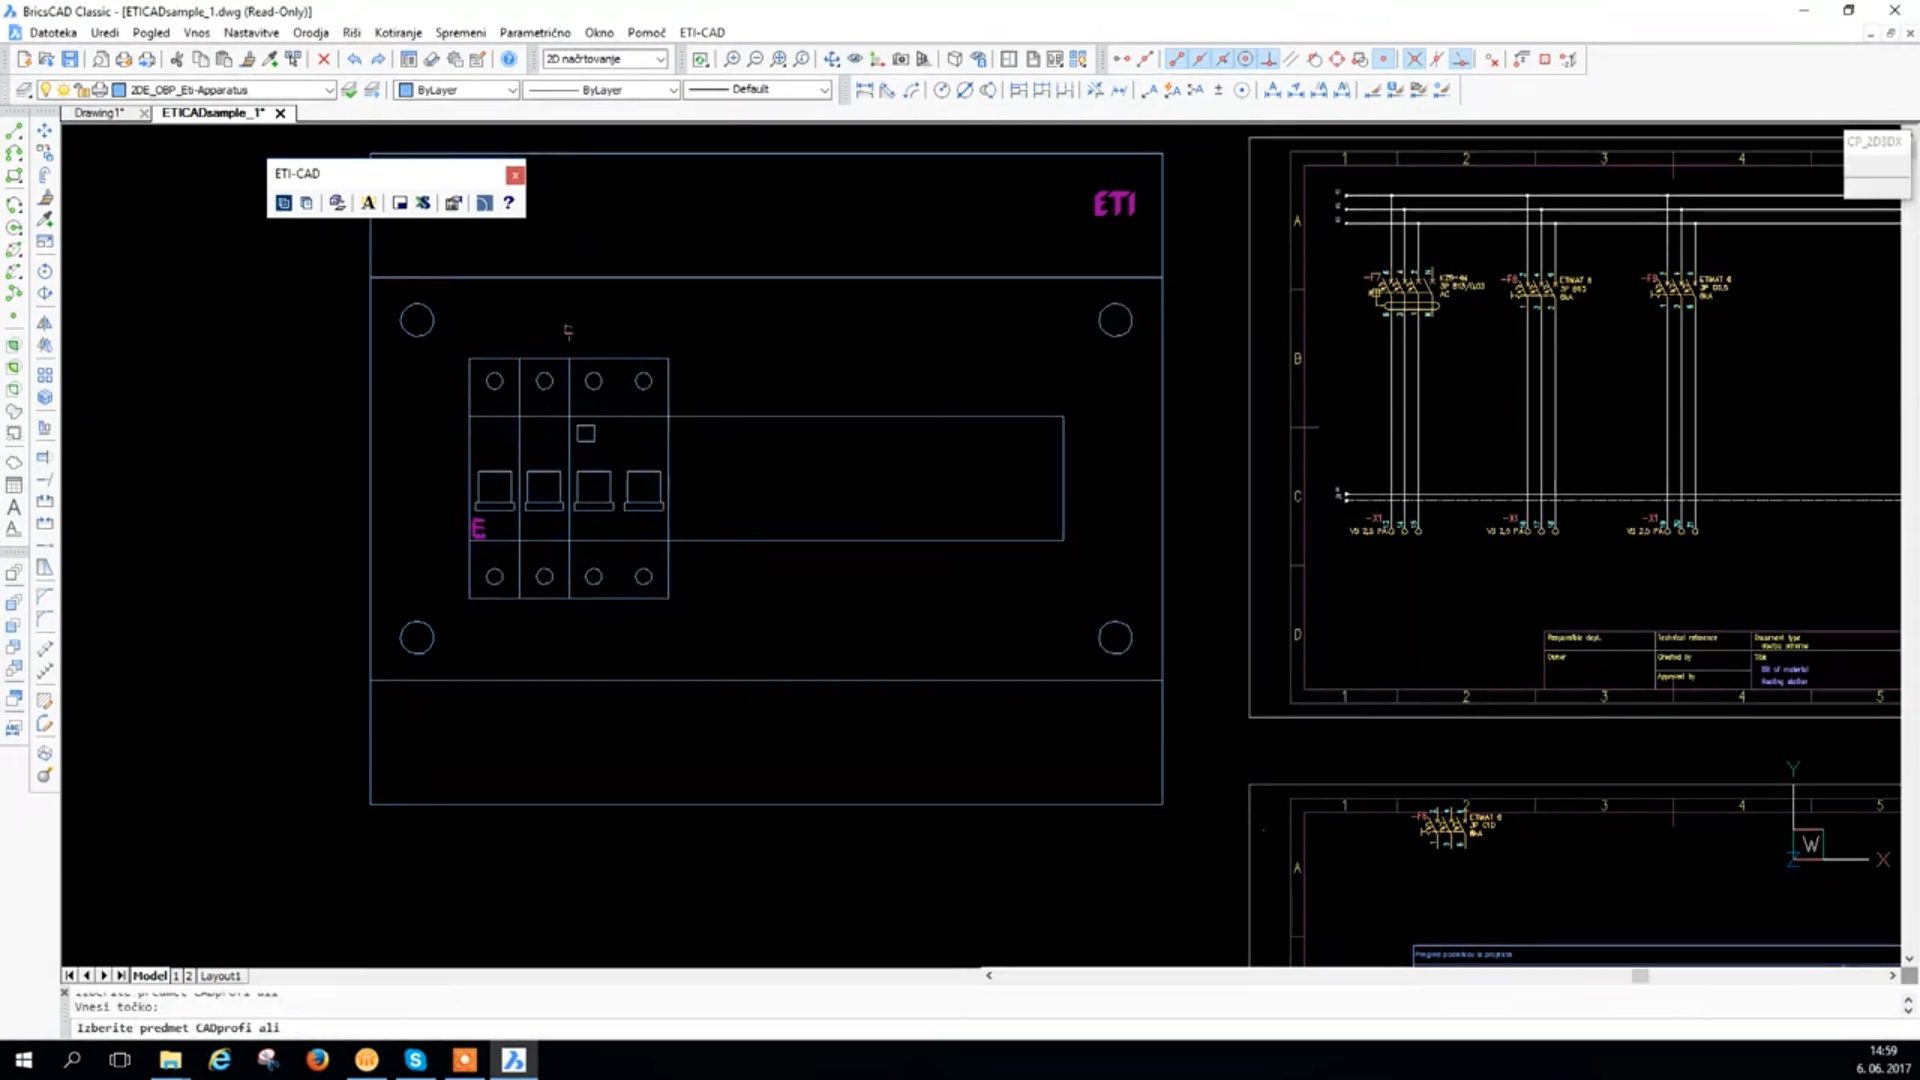
Task: Click the Zoom In magnifier icon
Action: pos(732,60)
